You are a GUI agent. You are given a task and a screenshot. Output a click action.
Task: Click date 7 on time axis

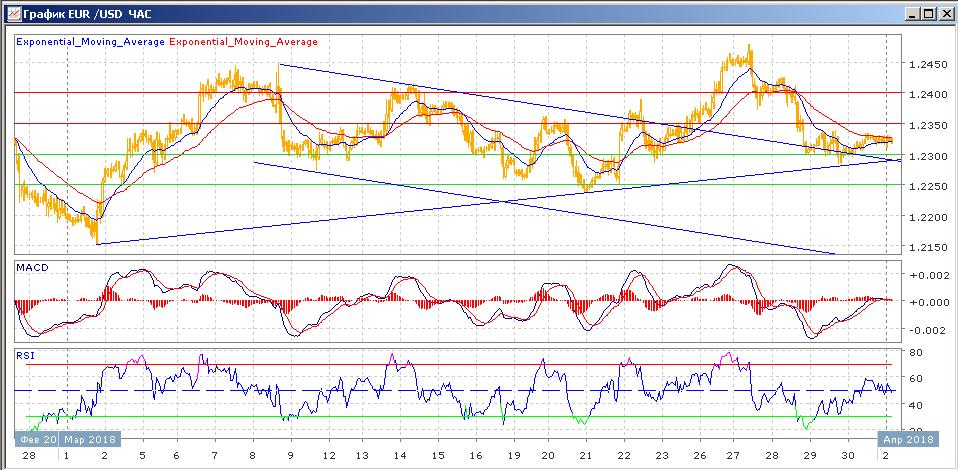(214, 456)
